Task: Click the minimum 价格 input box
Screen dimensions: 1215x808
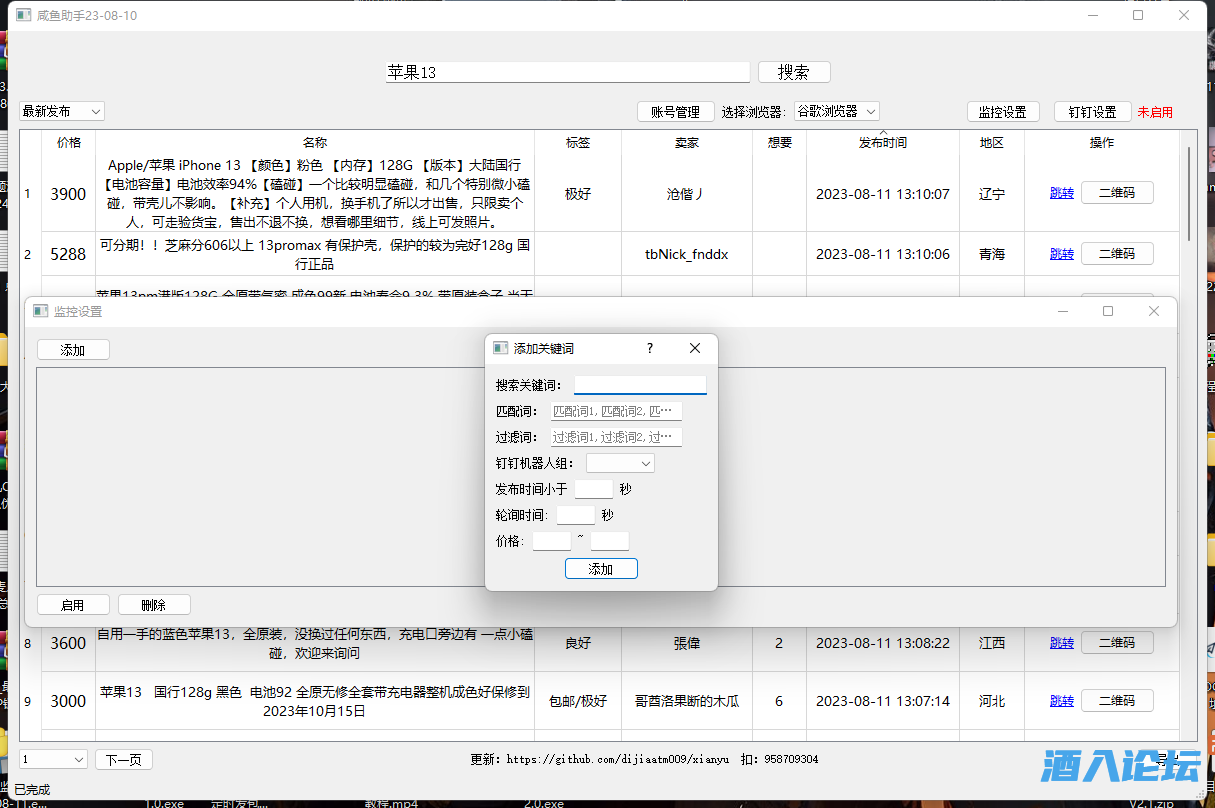Action: click(x=551, y=540)
